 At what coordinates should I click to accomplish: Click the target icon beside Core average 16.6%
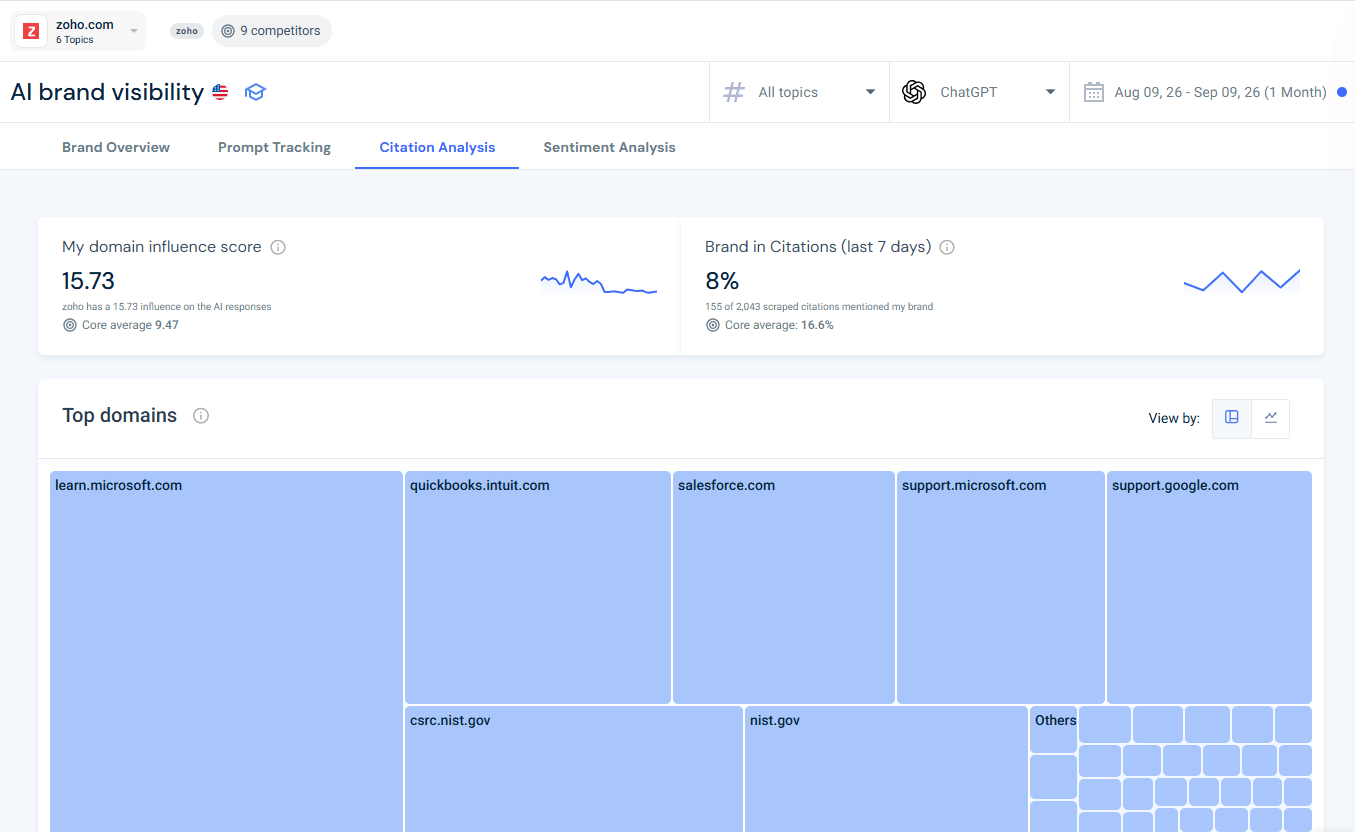tap(713, 325)
